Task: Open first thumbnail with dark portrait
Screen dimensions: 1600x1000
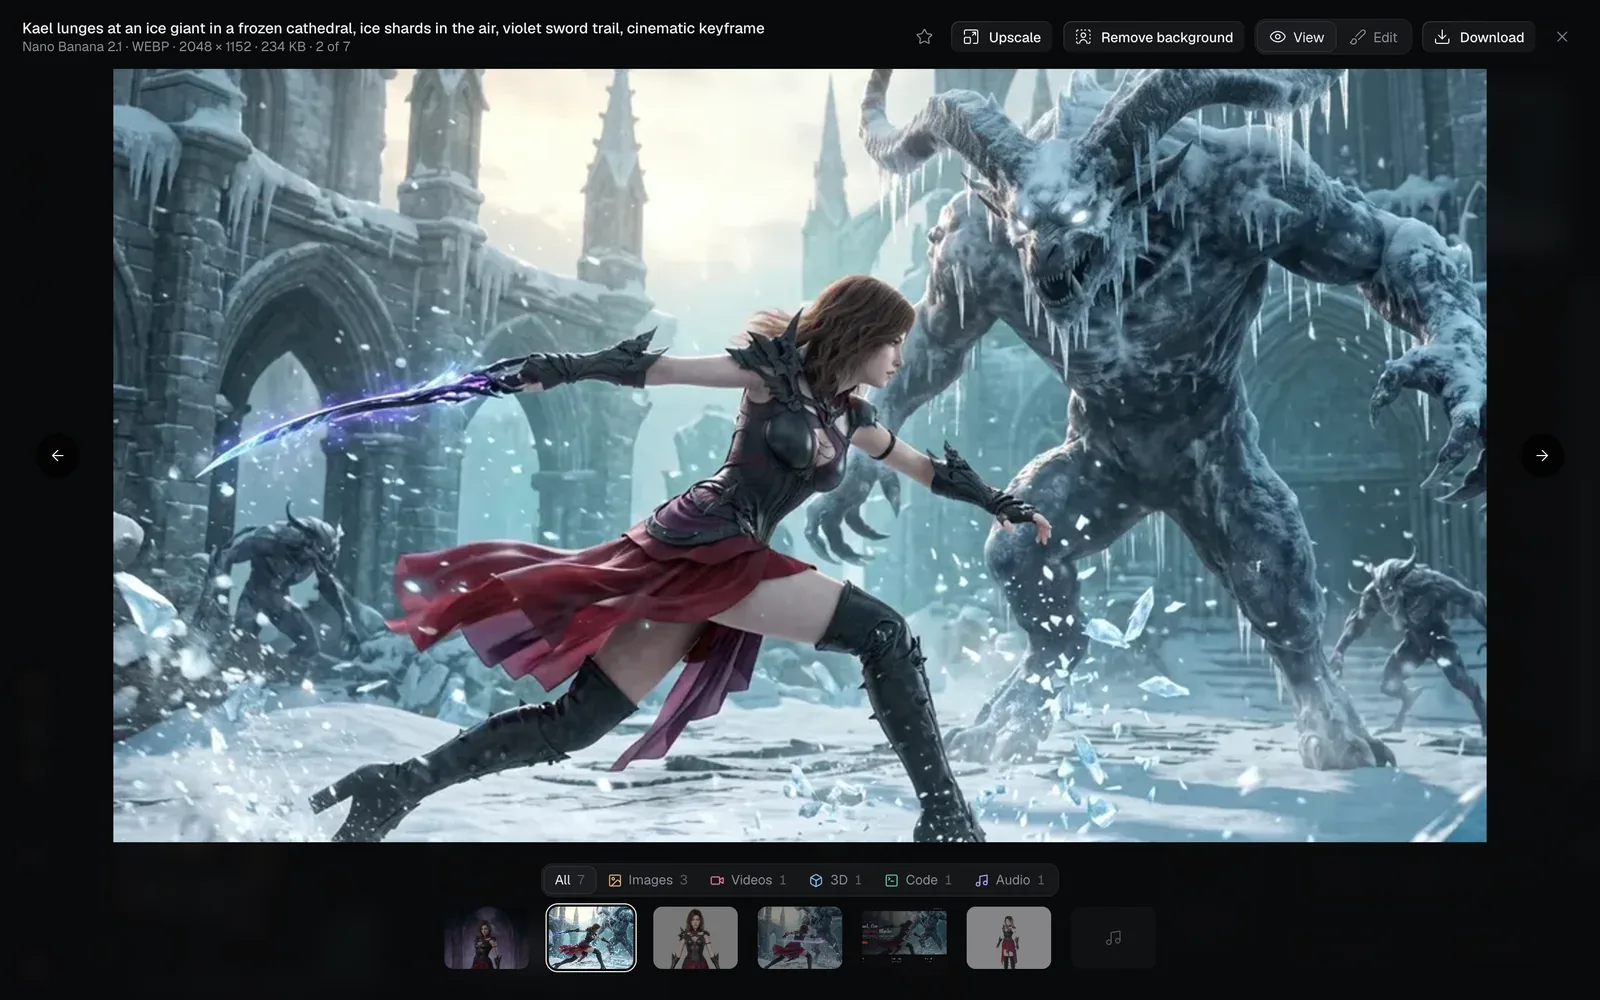Action: click(x=486, y=938)
